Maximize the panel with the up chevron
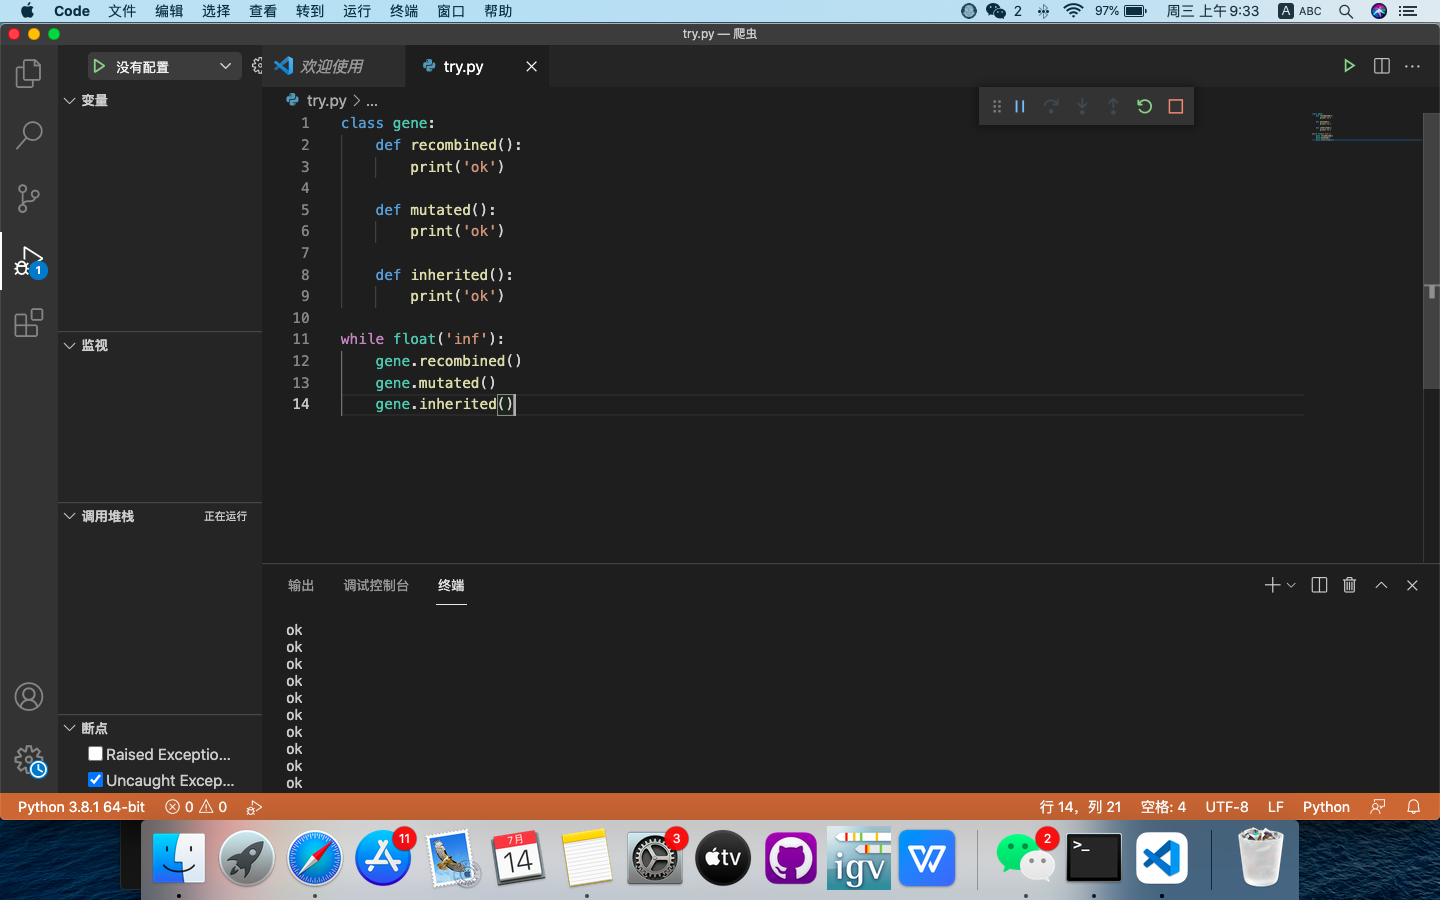This screenshot has width=1440, height=900. tap(1381, 585)
